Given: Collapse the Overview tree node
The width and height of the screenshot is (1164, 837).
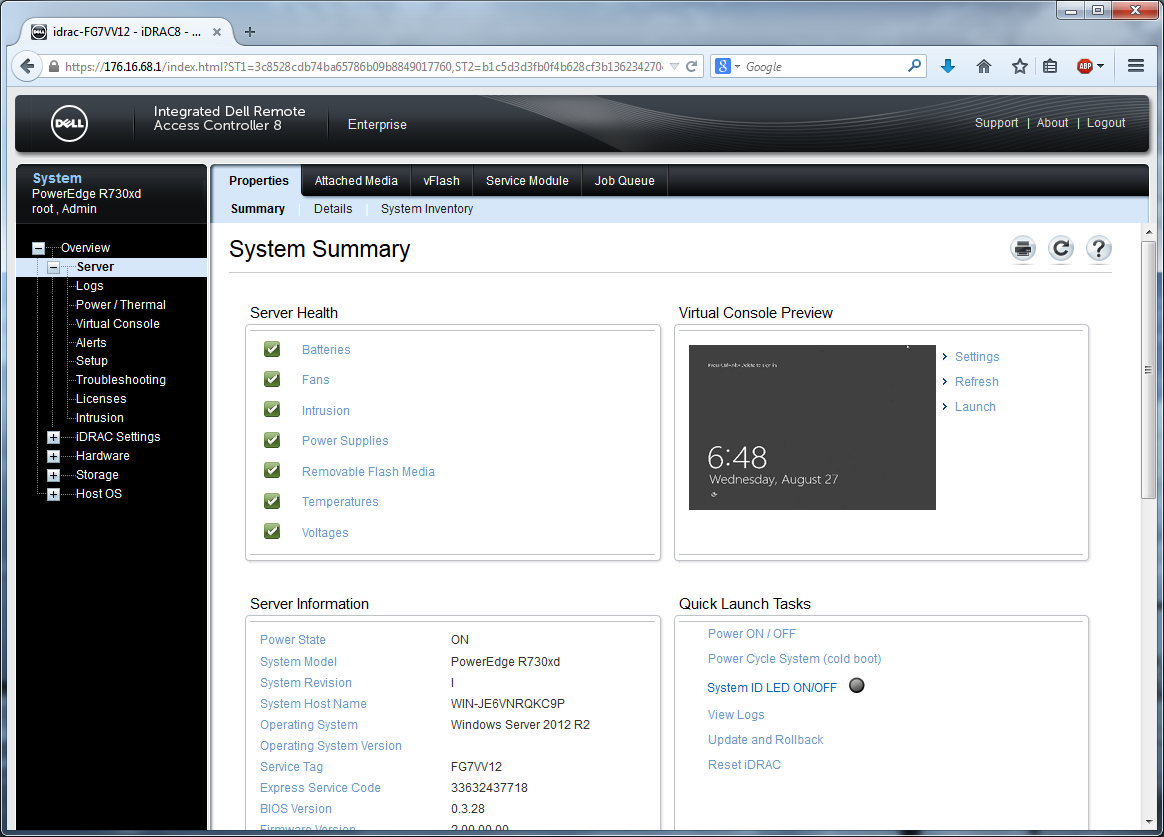Looking at the screenshot, I should point(38,248).
